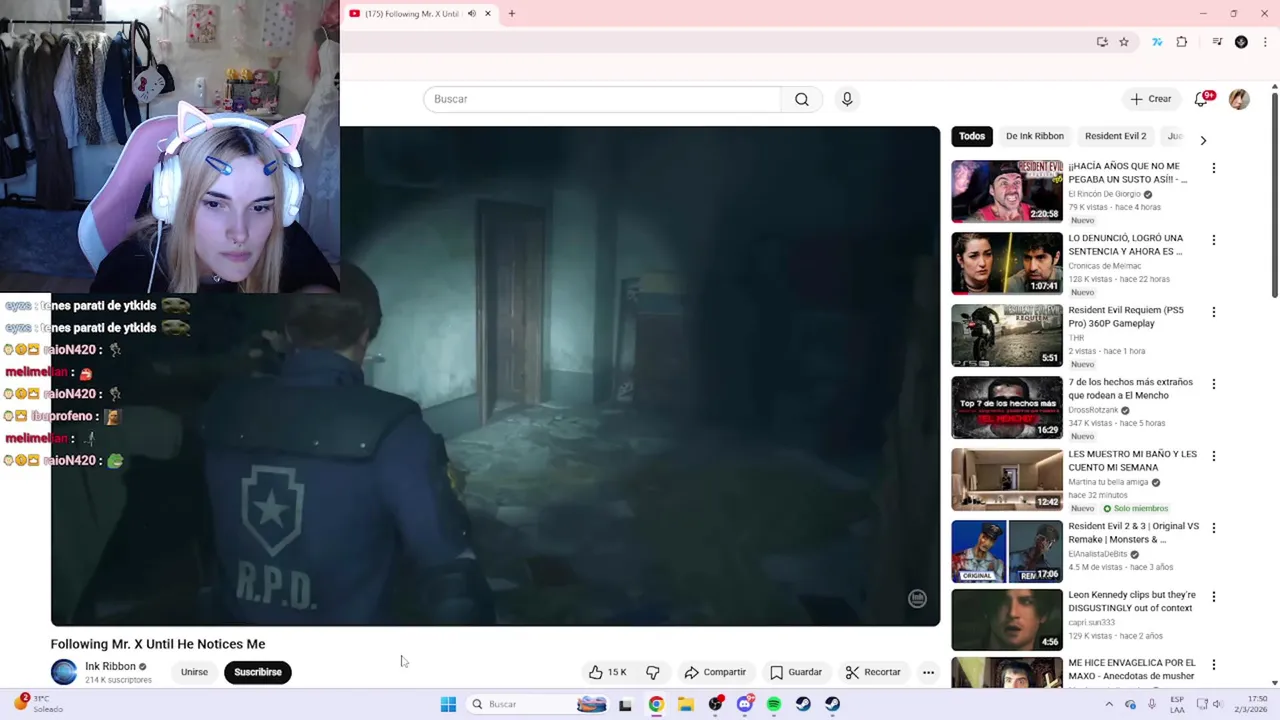Click the 214 K suscriptores text

click(118, 680)
